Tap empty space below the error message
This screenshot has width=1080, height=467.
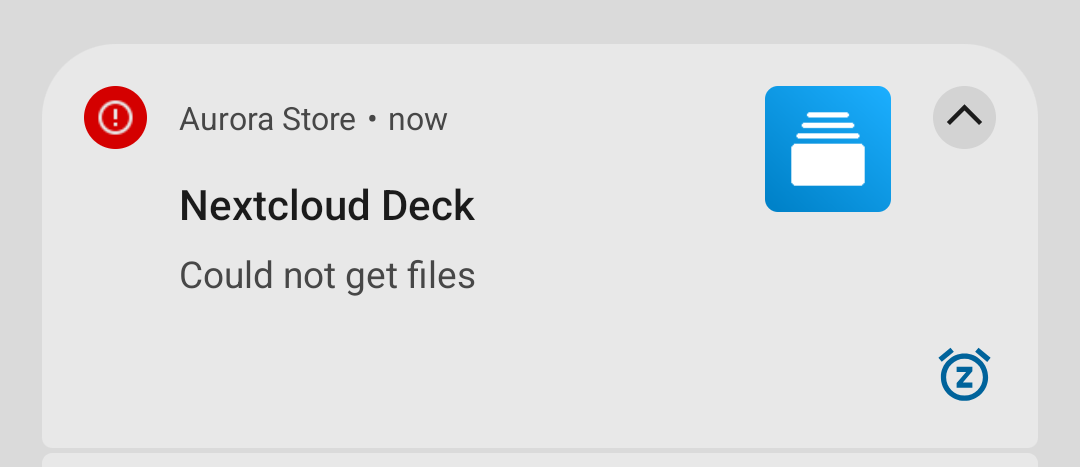click(400, 370)
